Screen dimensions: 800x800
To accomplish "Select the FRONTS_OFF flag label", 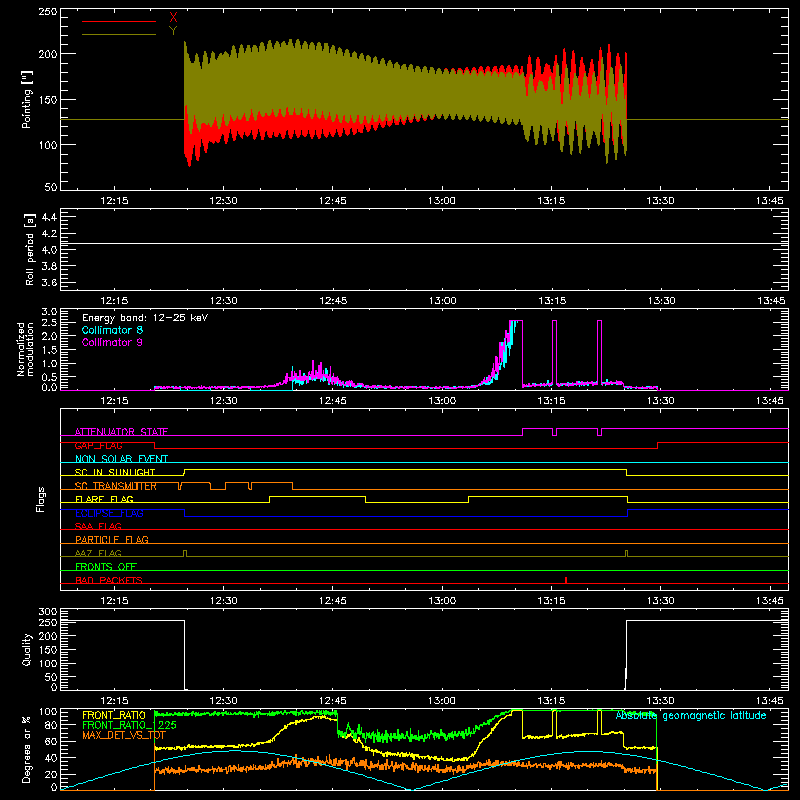I will tap(106, 567).
